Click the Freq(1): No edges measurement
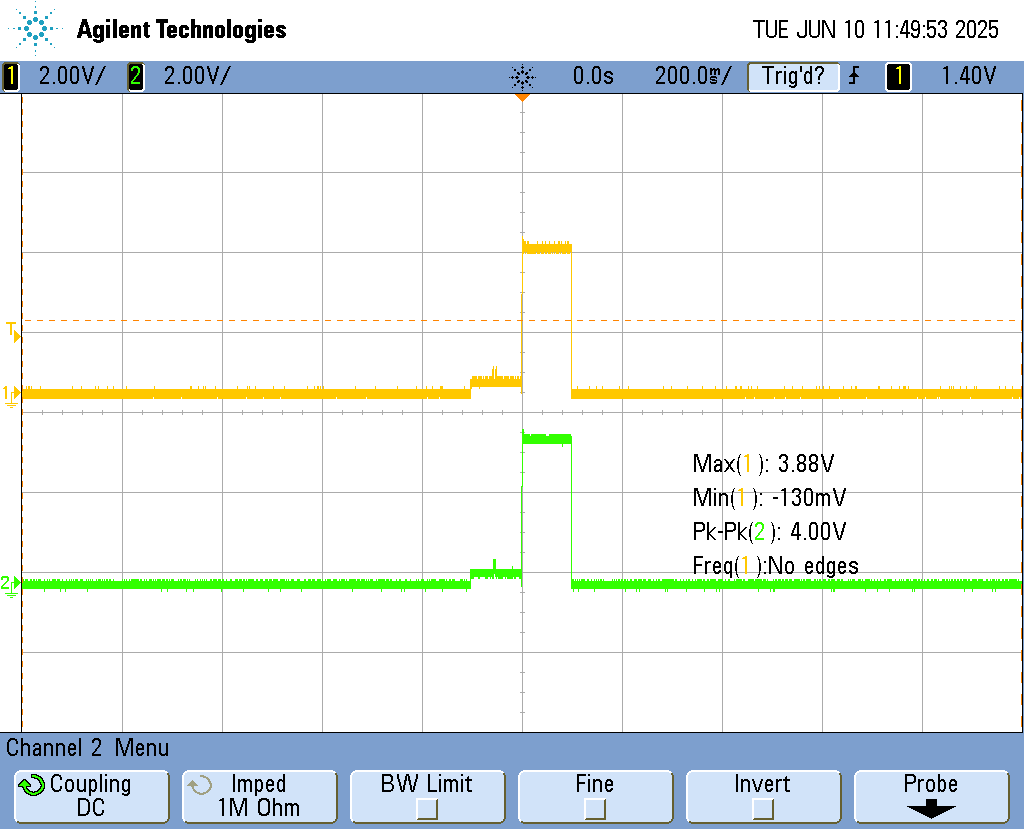The height and width of the screenshot is (829, 1024). pyautogui.click(x=775, y=566)
